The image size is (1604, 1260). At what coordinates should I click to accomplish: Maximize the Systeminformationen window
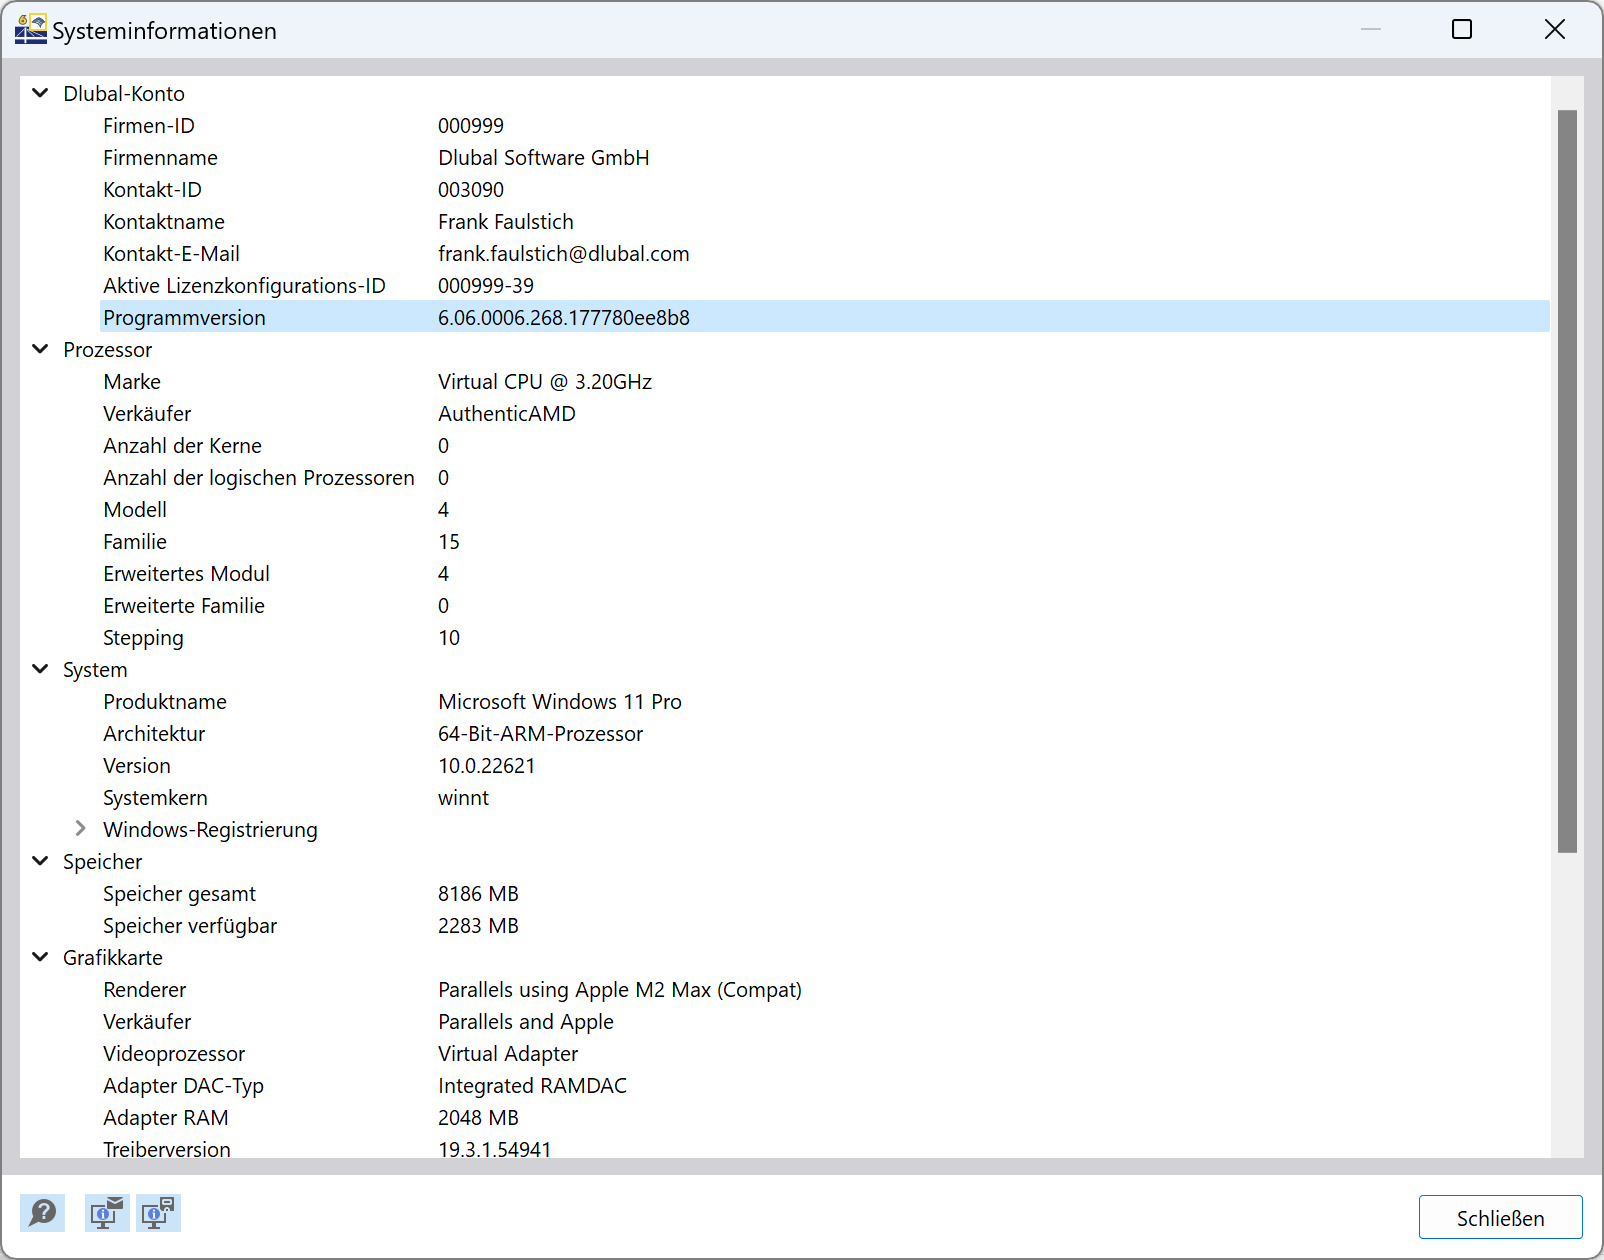click(1462, 29)
